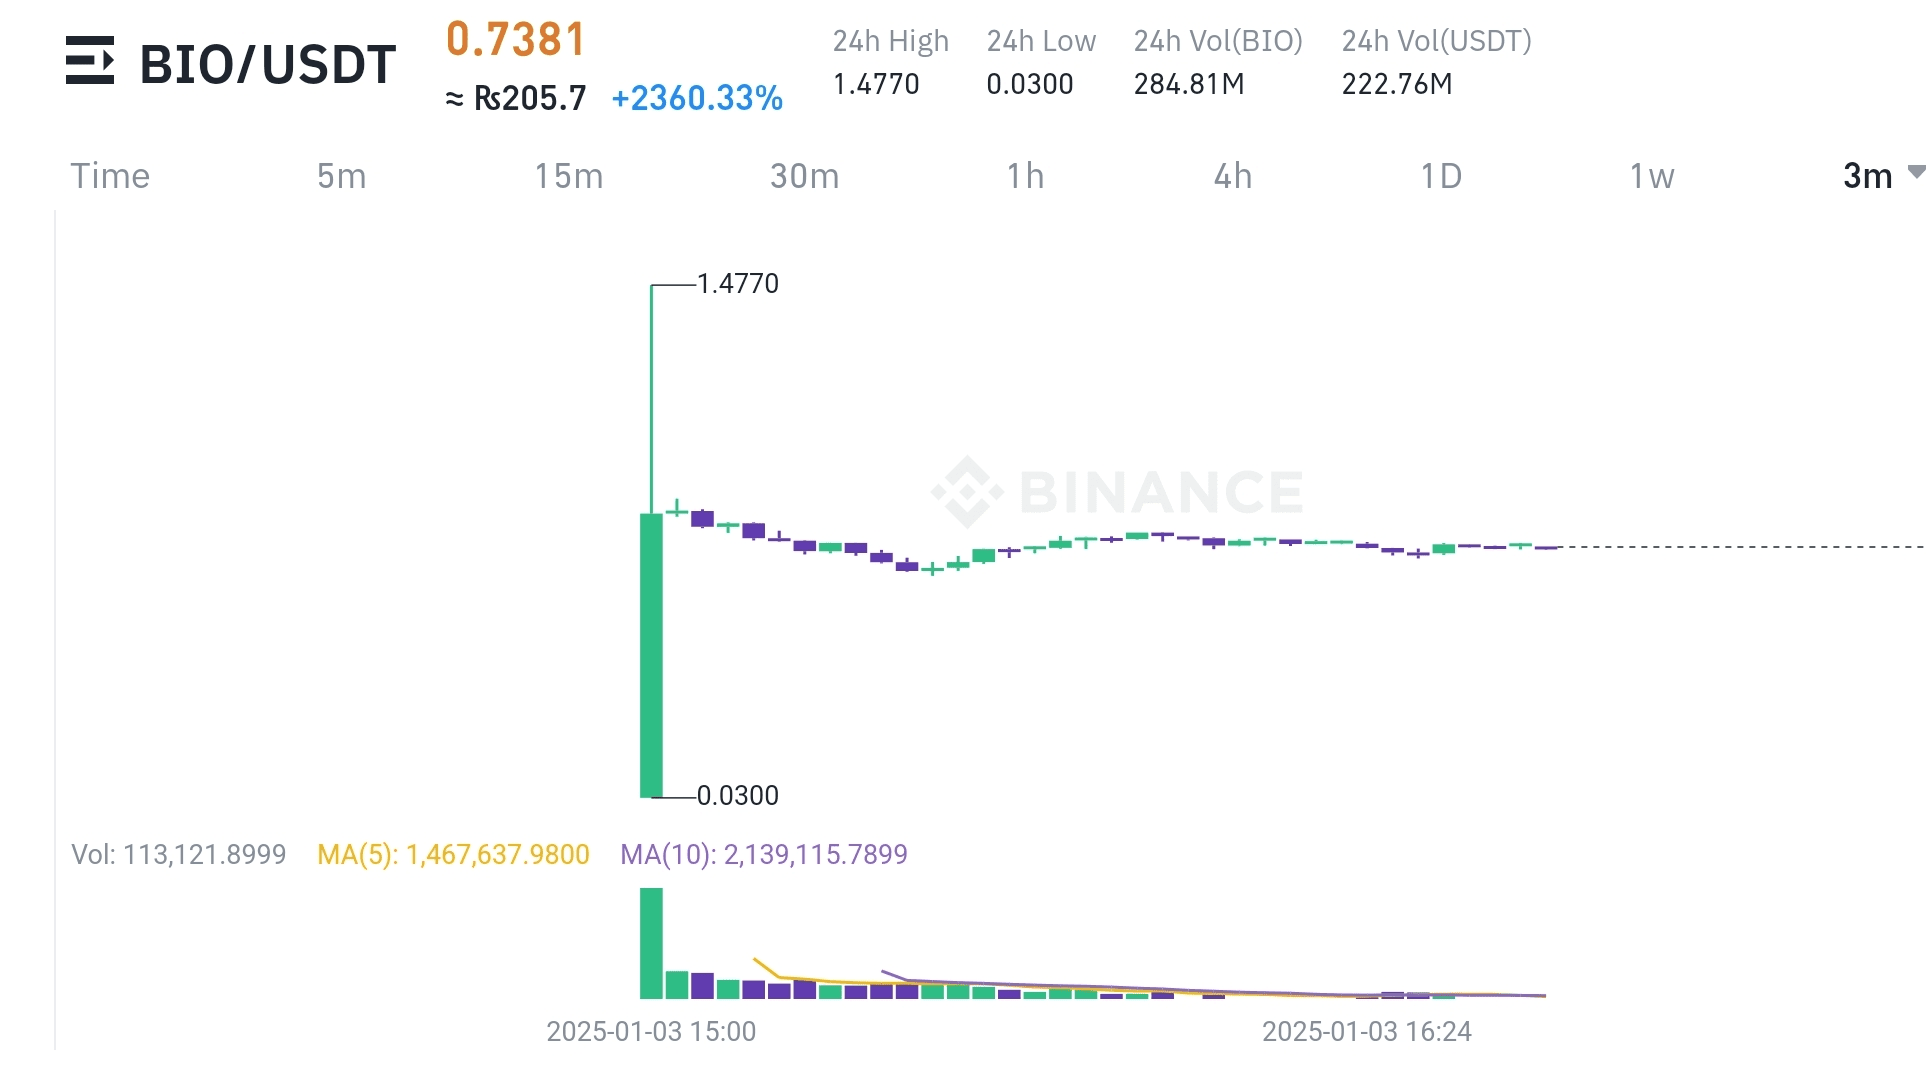
Task: Click the tall green opening candle
Action: (651, 655)
